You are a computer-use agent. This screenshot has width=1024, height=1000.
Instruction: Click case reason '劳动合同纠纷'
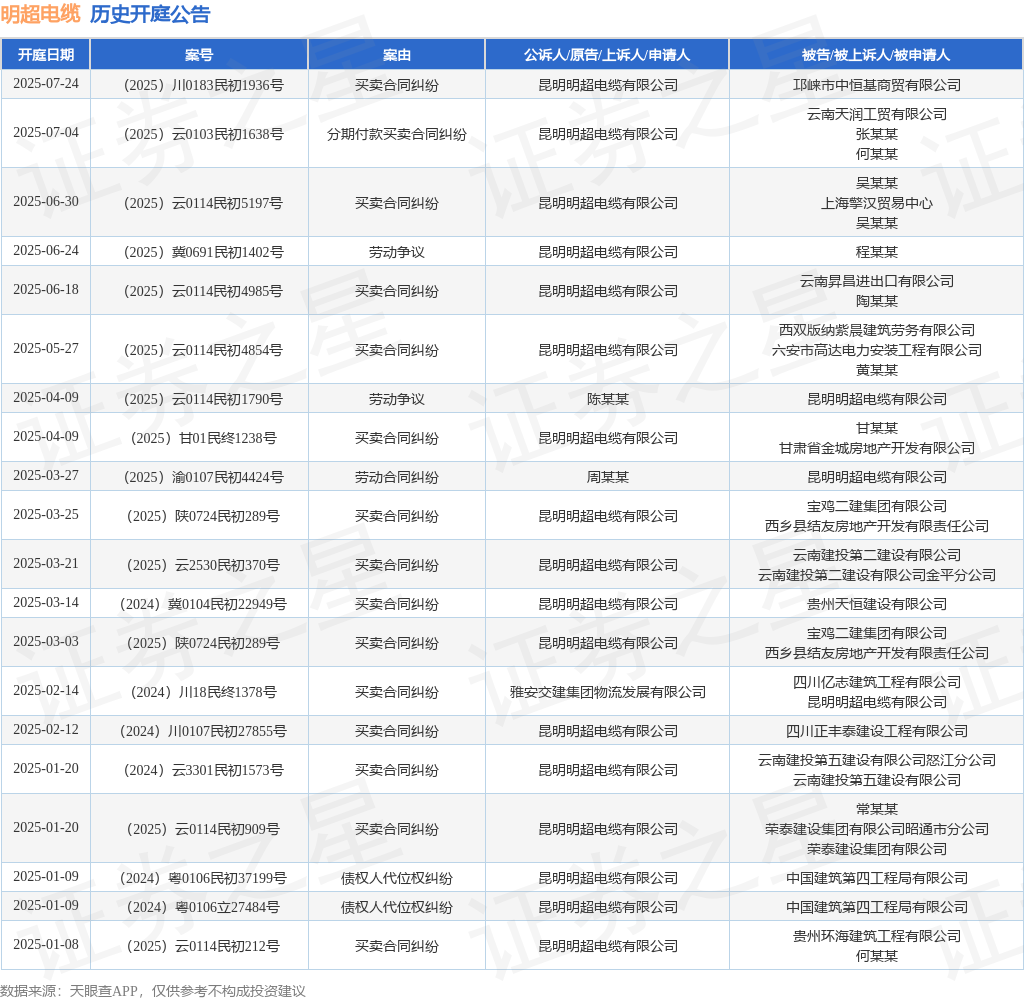(396, 477)
